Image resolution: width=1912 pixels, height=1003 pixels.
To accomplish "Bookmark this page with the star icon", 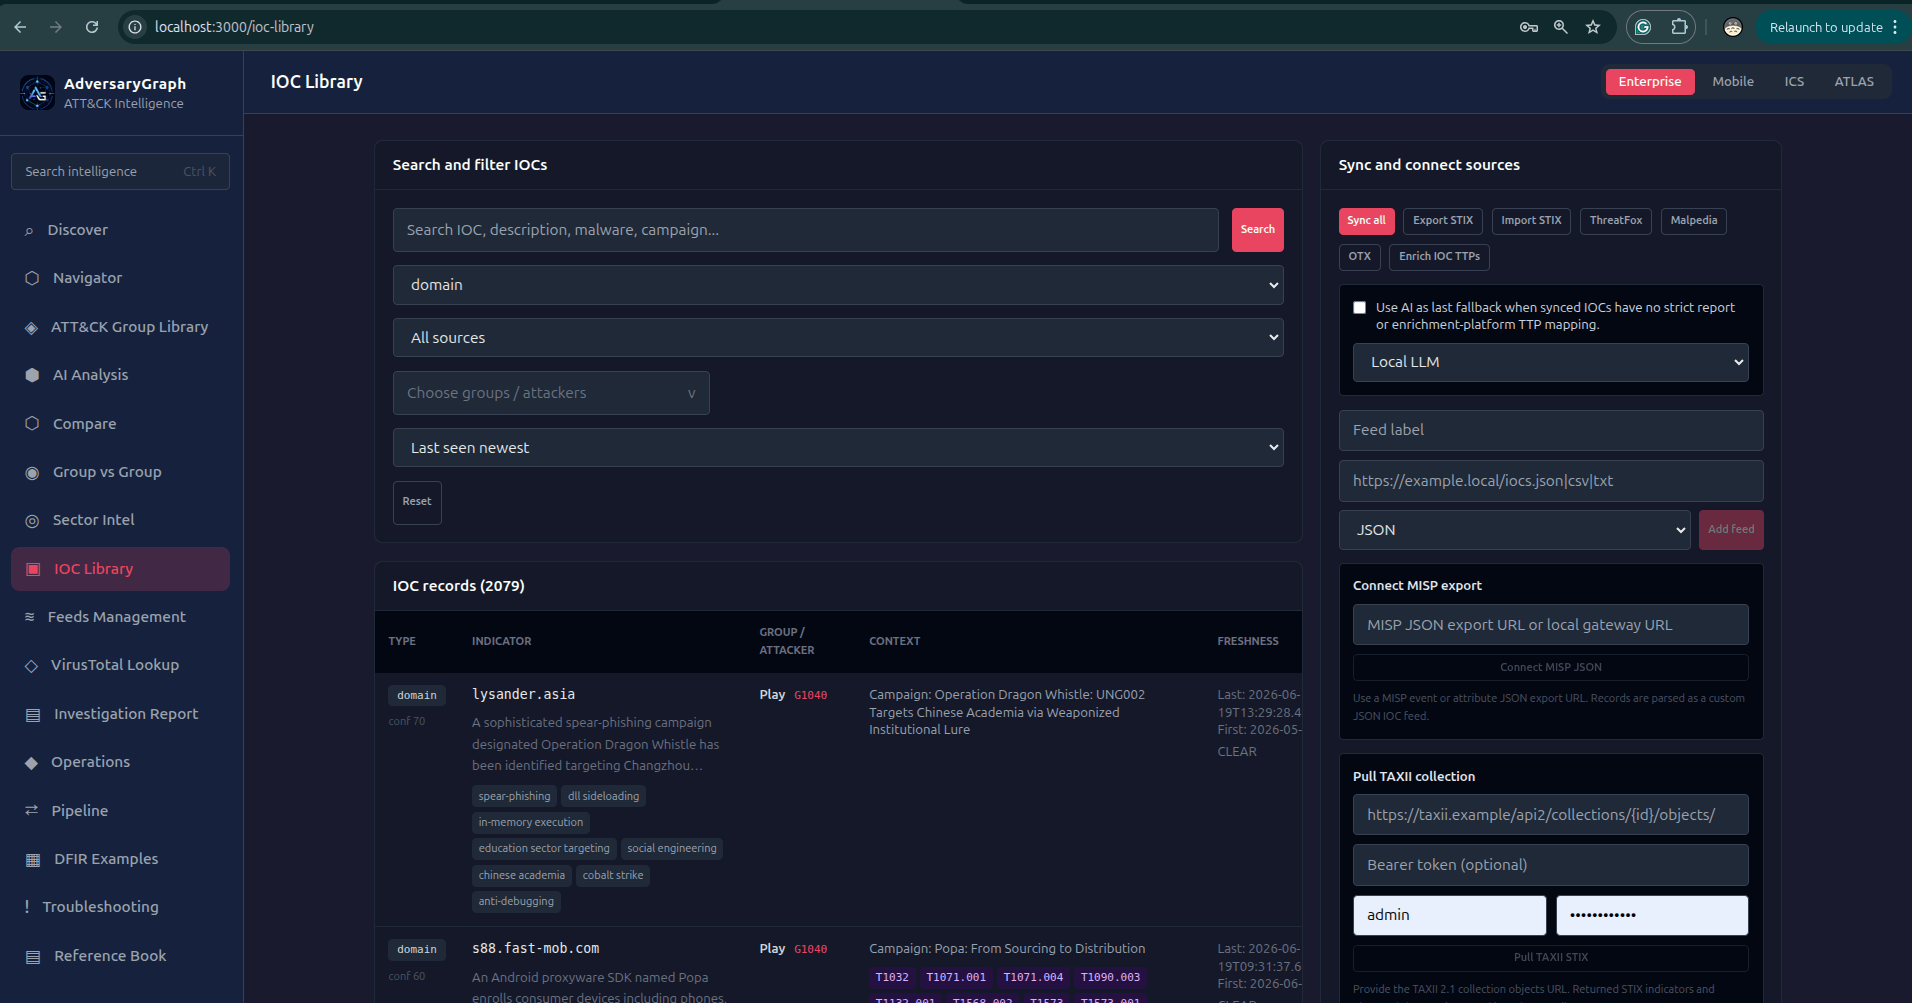I will pyautogui.click(x=1593, y=27).
